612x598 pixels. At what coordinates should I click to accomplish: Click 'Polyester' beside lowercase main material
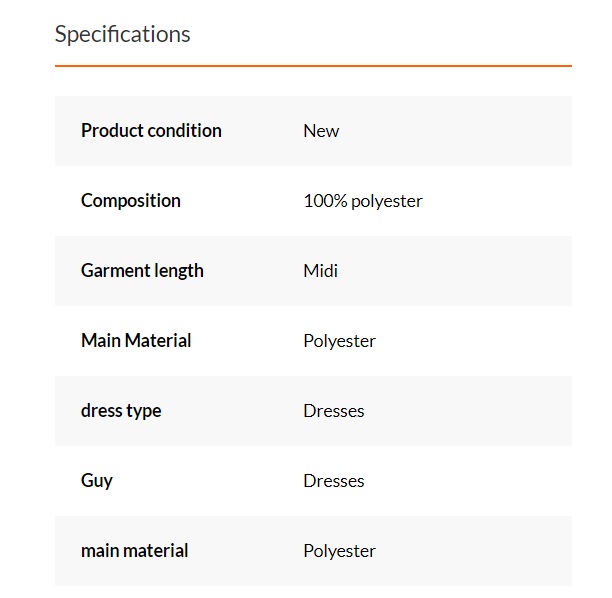point(339,551)
